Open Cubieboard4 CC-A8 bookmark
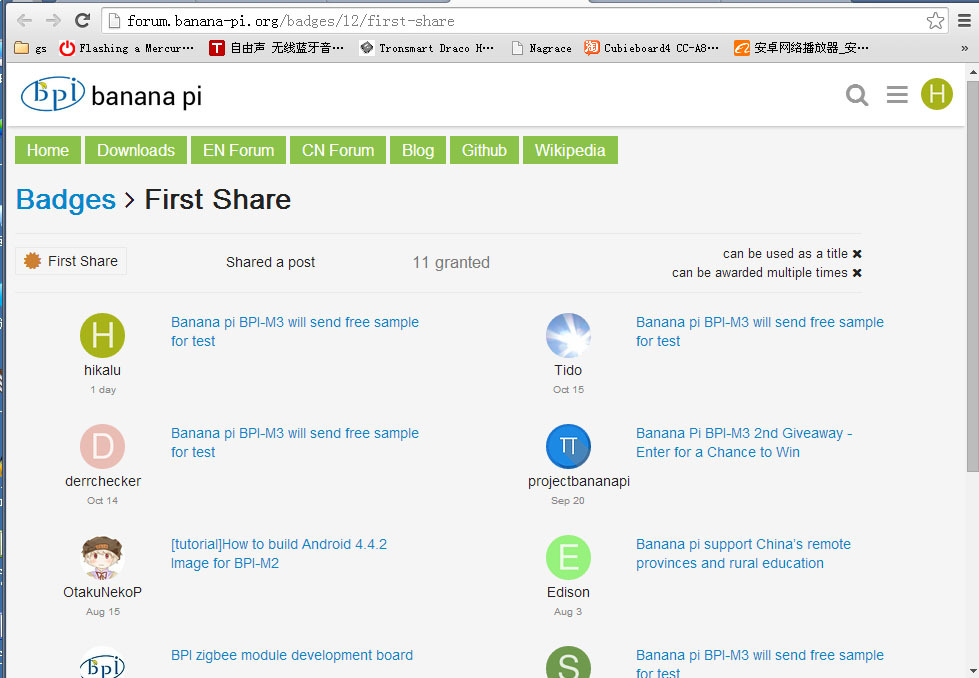The height and width of the screenshot is (678, 979). coord(652,48)
